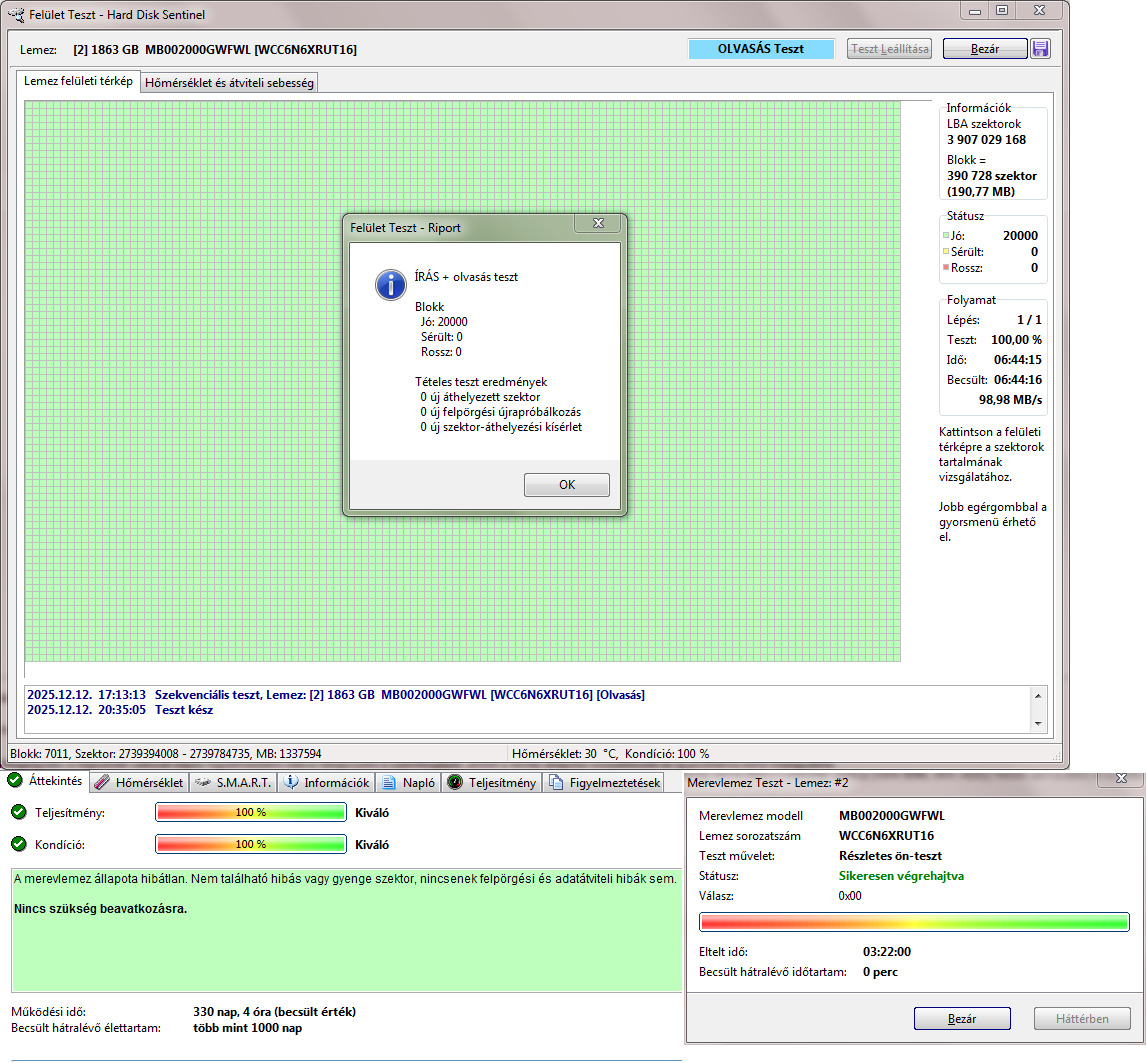Click the S.M.A.R.T. tab icon
The height and width of the screenshot is (1063, 1147).
tap(203, 783)
